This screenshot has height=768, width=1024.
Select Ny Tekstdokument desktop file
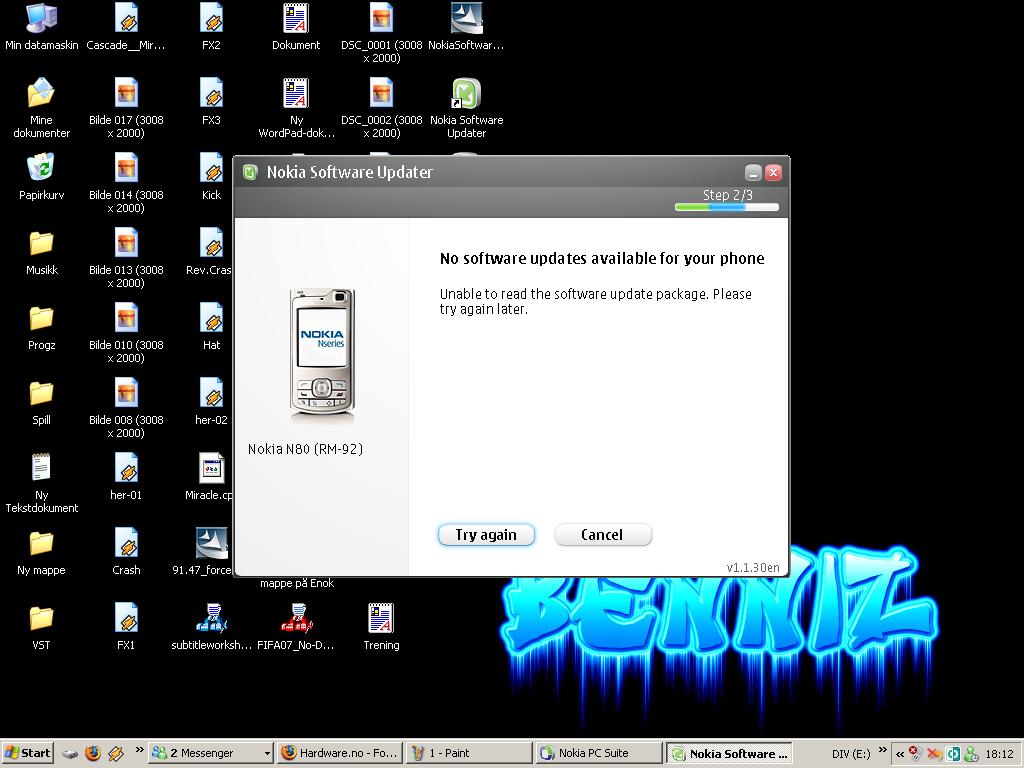pos(41,483)
